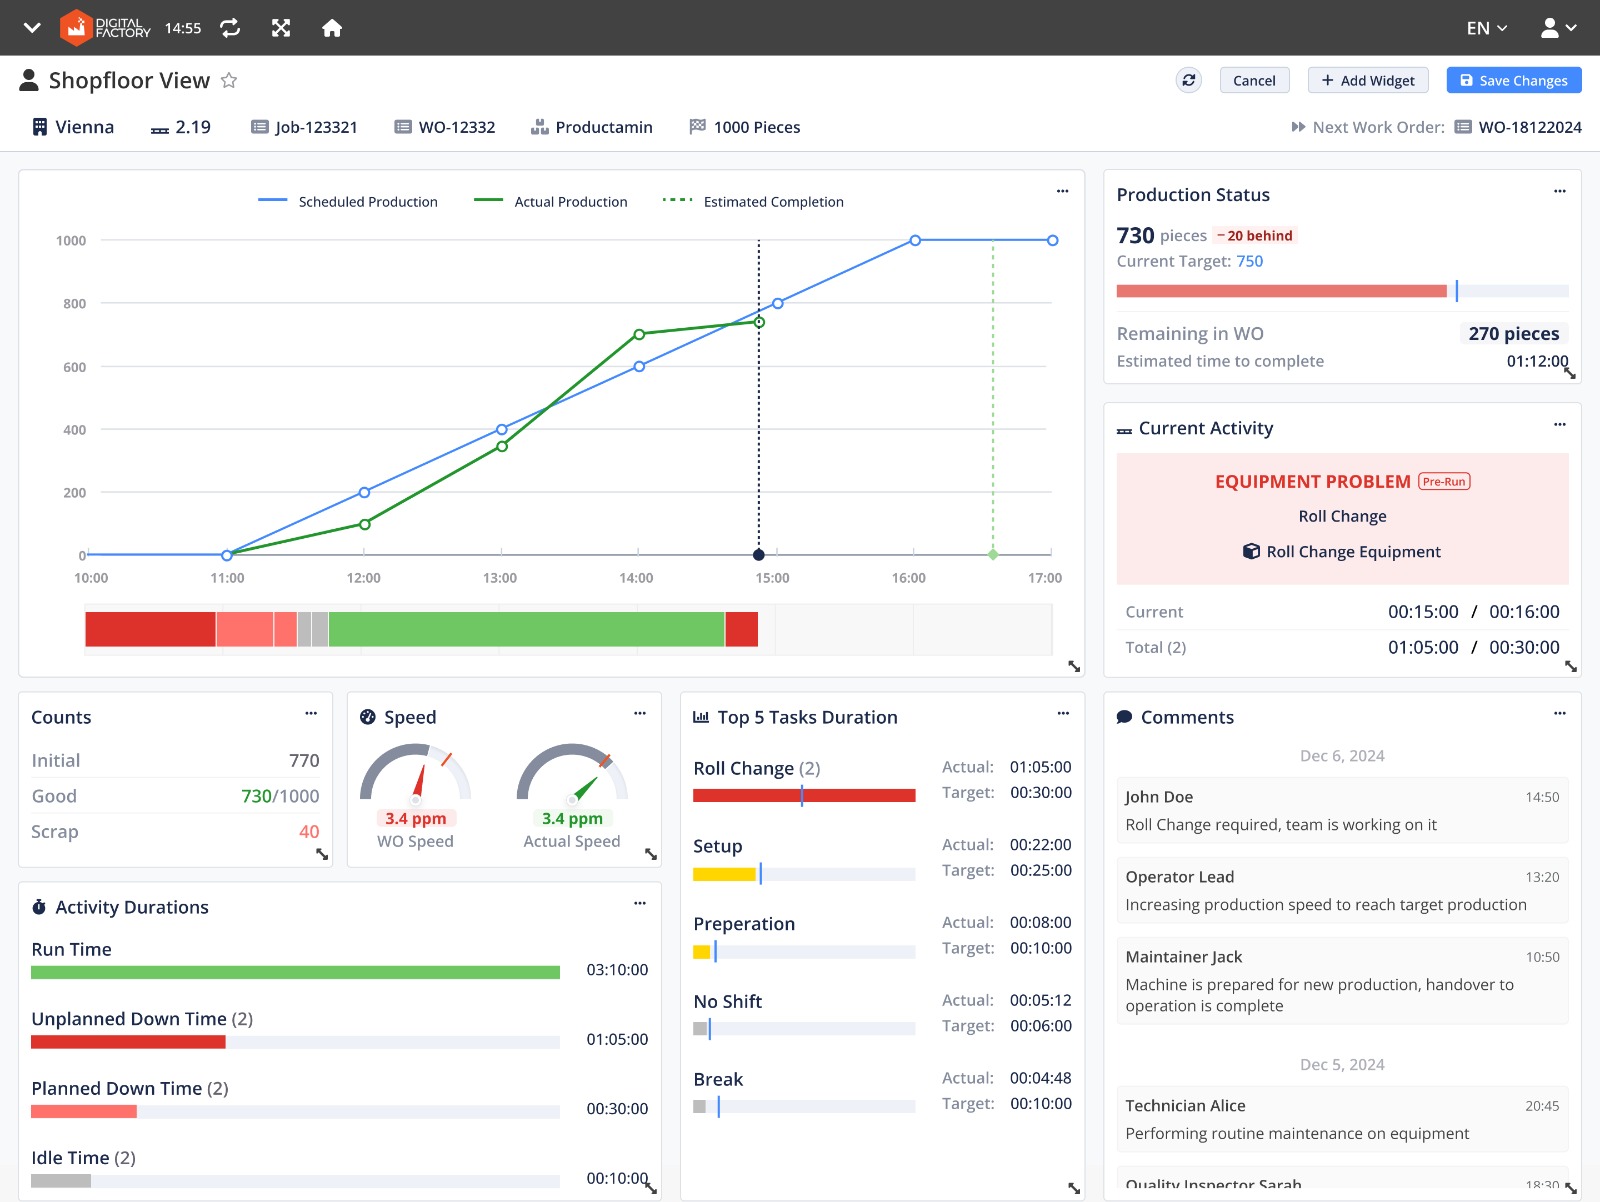Open Current Activity widget options menu
1600x1202 pixels.
point(1559,425)
